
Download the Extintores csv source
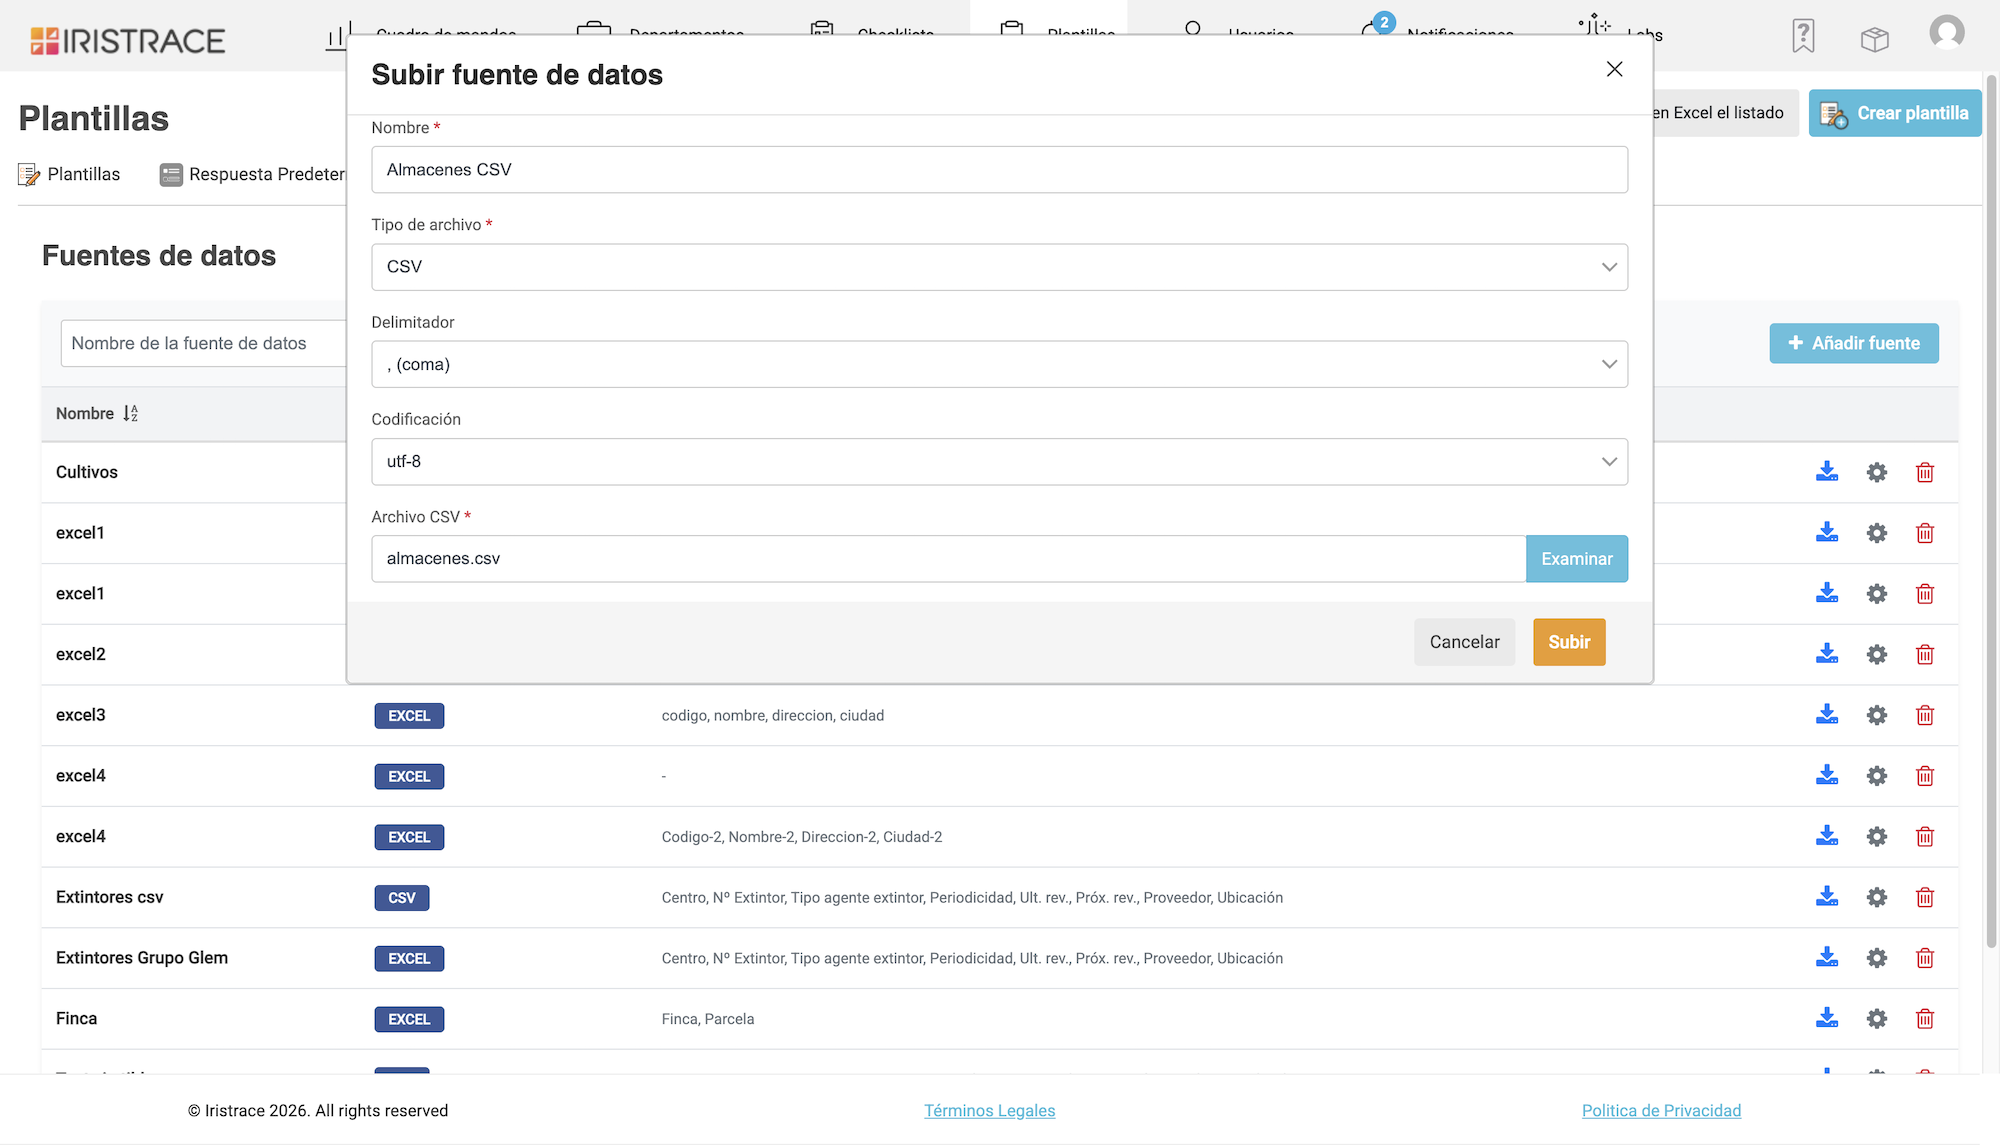click(x=1827, y=897)
